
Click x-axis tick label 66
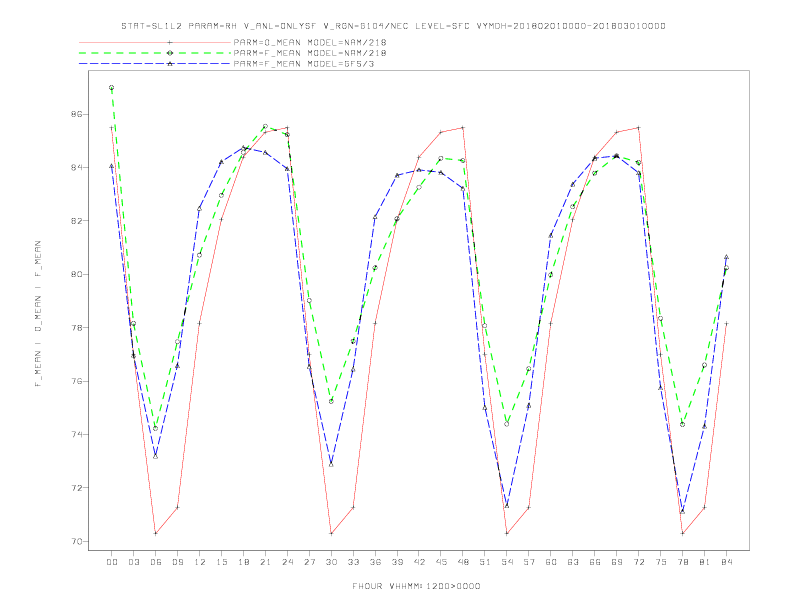pos(595,562)
